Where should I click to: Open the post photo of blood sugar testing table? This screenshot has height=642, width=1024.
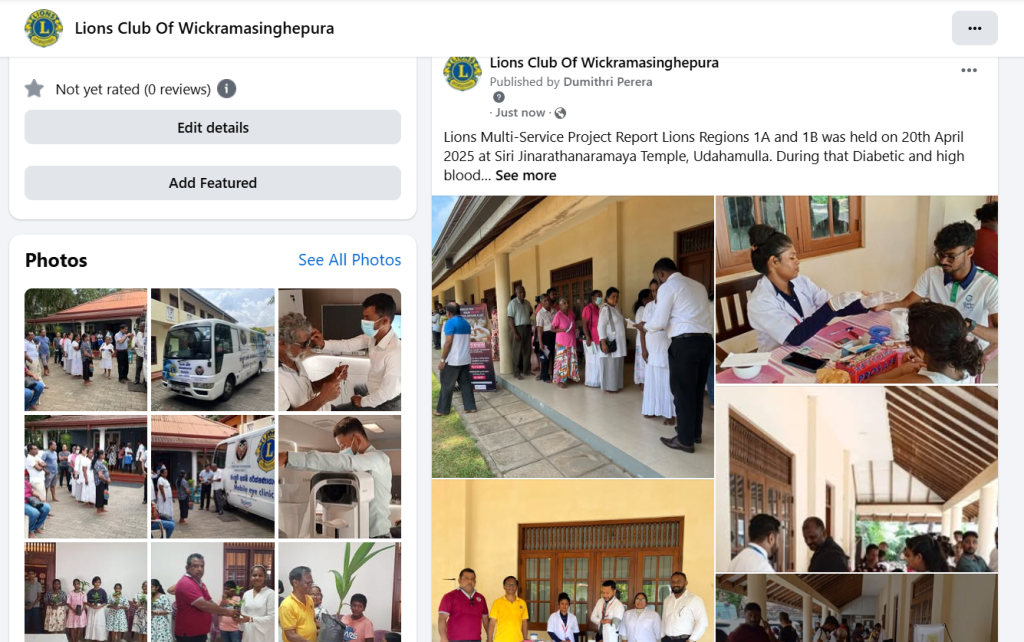point(857,289)
